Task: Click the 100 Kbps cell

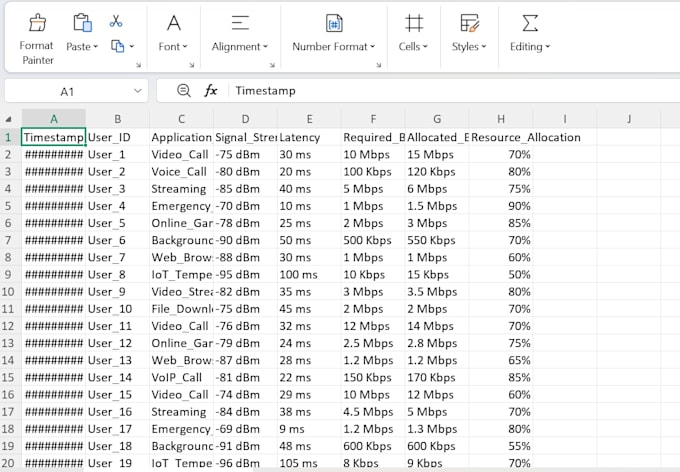Action: pyautogui.click(x=373, y=171)
